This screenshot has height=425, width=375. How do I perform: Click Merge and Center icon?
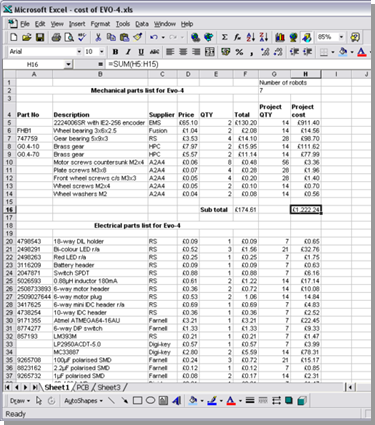click(x=210, y=52)
